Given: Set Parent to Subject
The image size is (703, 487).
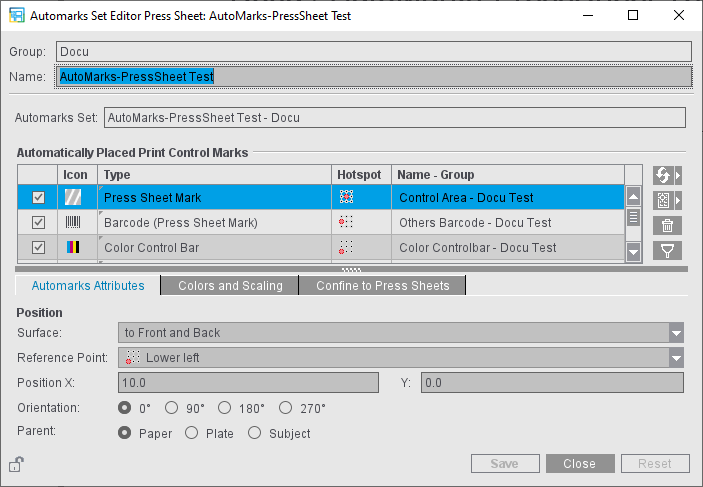Looking at the screenshot, I should tap(255, 433).
